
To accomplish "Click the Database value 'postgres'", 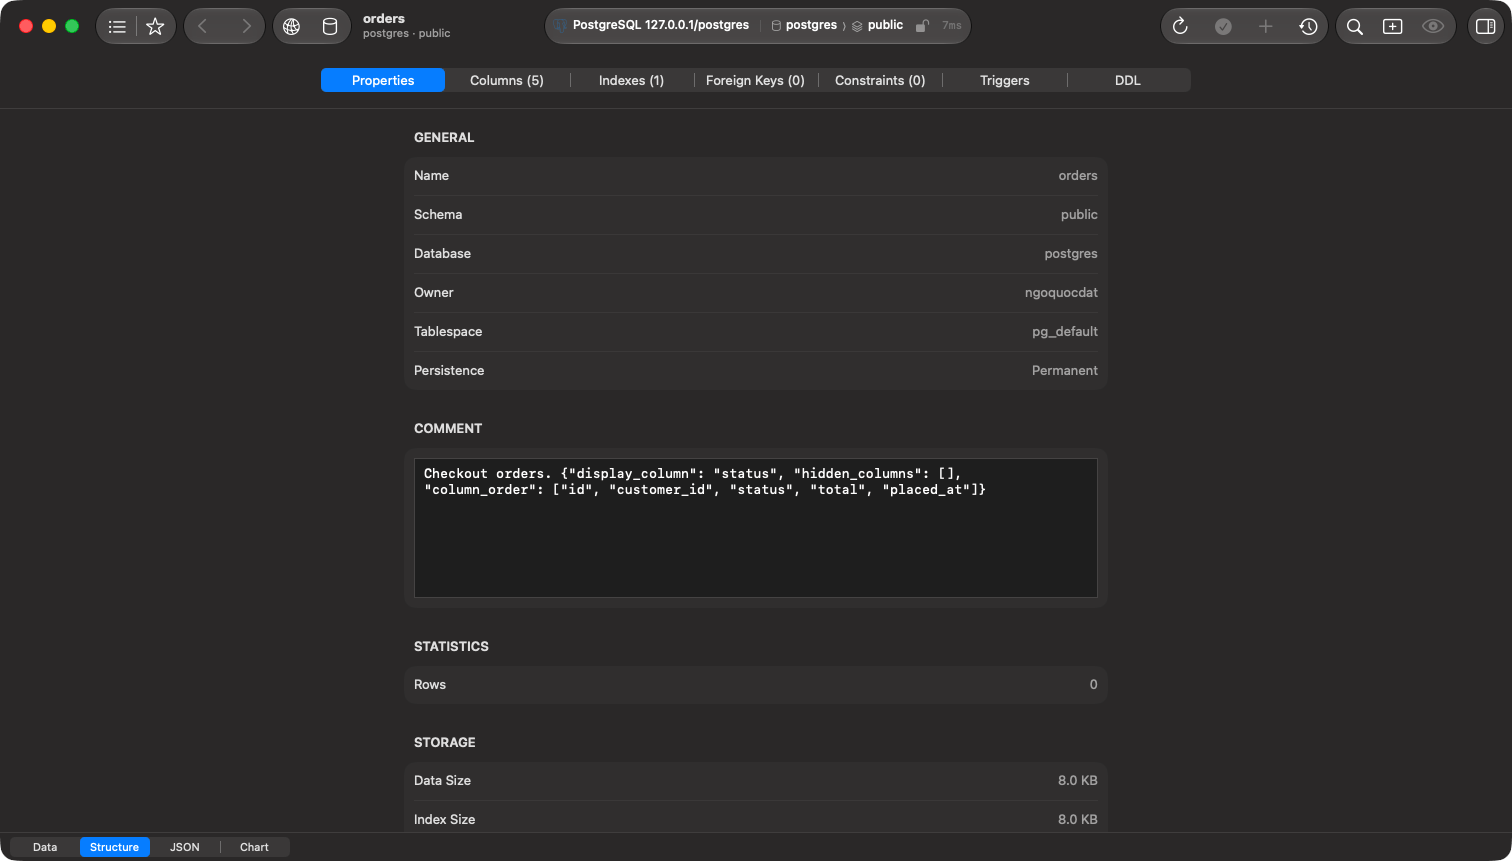I will pos(1071,253).
